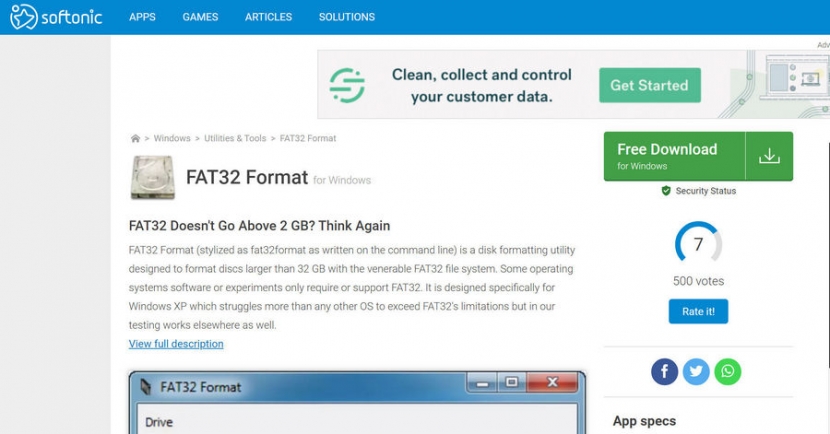Click the Security Status shield icon
The height and width of the screenshot is (434, 830).
(666, 191)
